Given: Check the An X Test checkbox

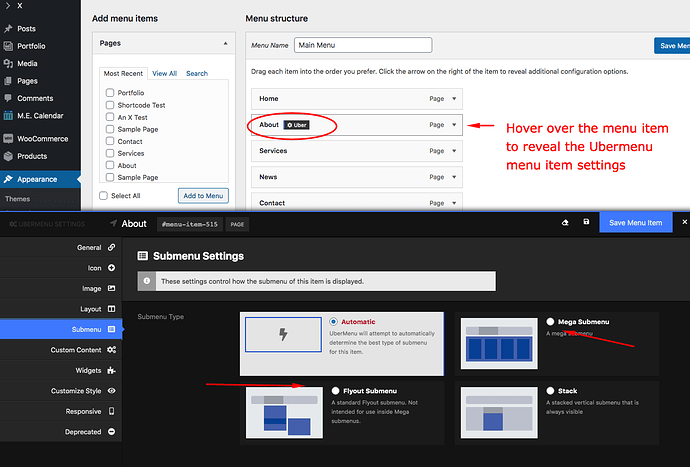Looking at the screenshot, I should coord(110,117).
